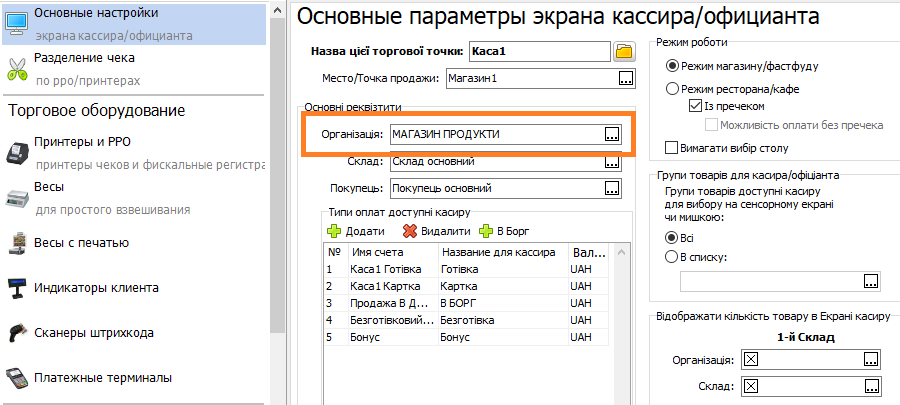Open Весы с печатью icon

pos(16,243)
